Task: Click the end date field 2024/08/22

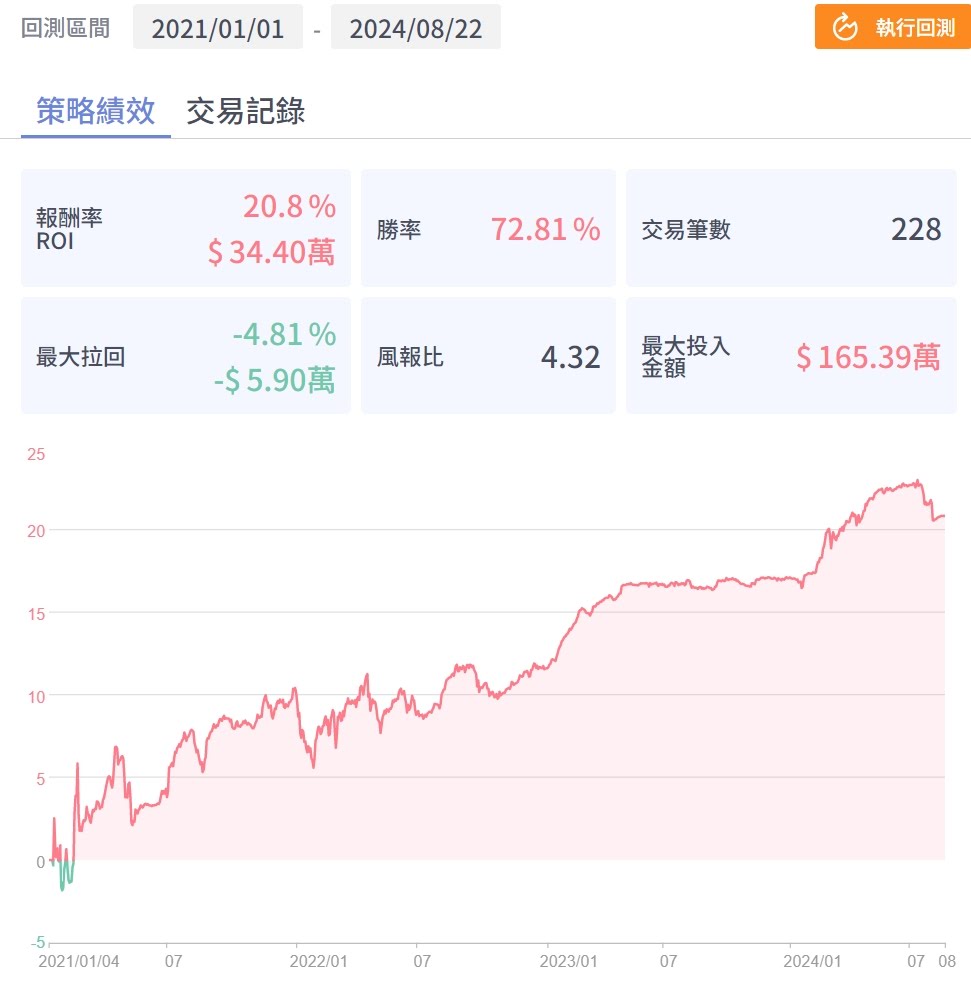Action: [x=415, y=28]
